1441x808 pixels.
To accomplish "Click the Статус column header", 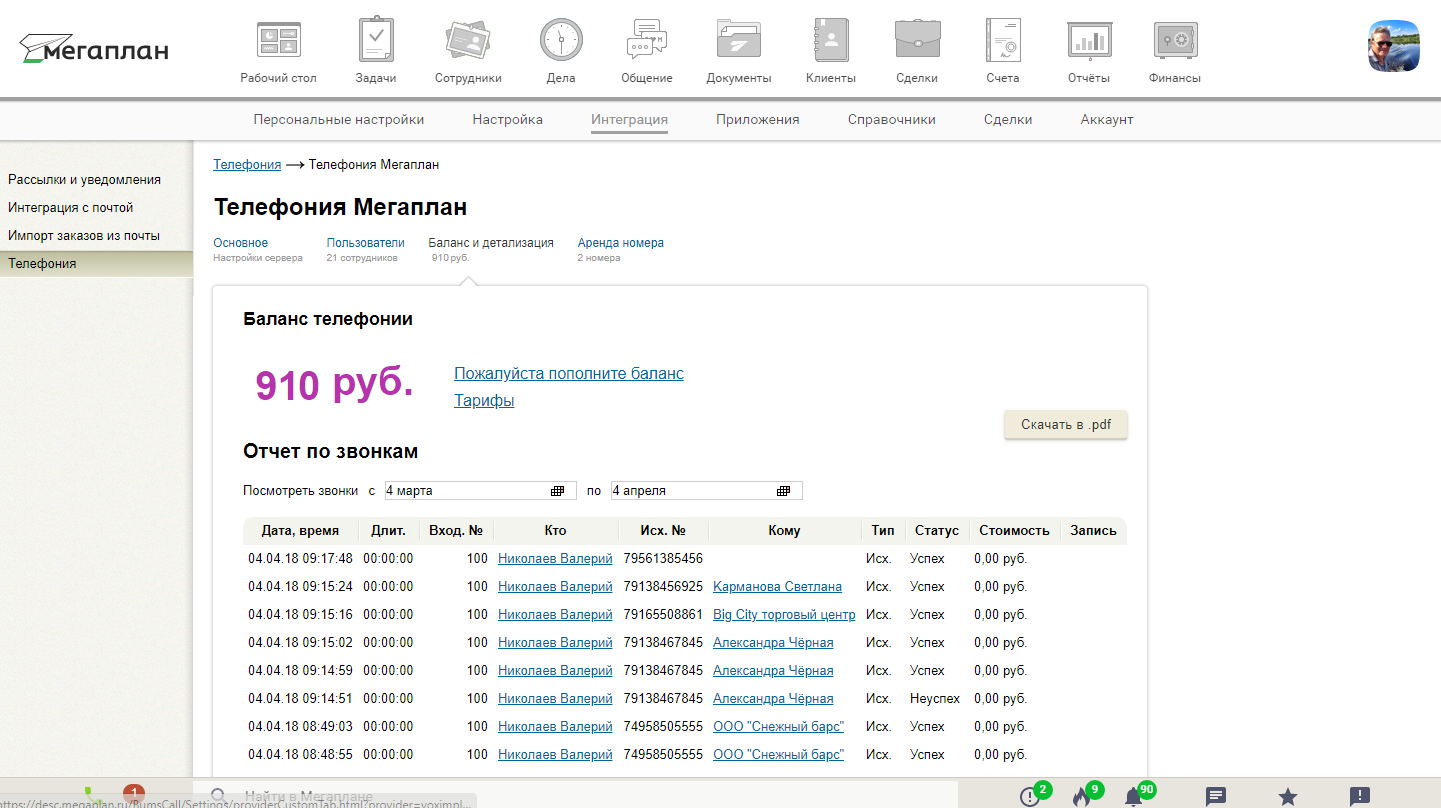I will 936,531.
